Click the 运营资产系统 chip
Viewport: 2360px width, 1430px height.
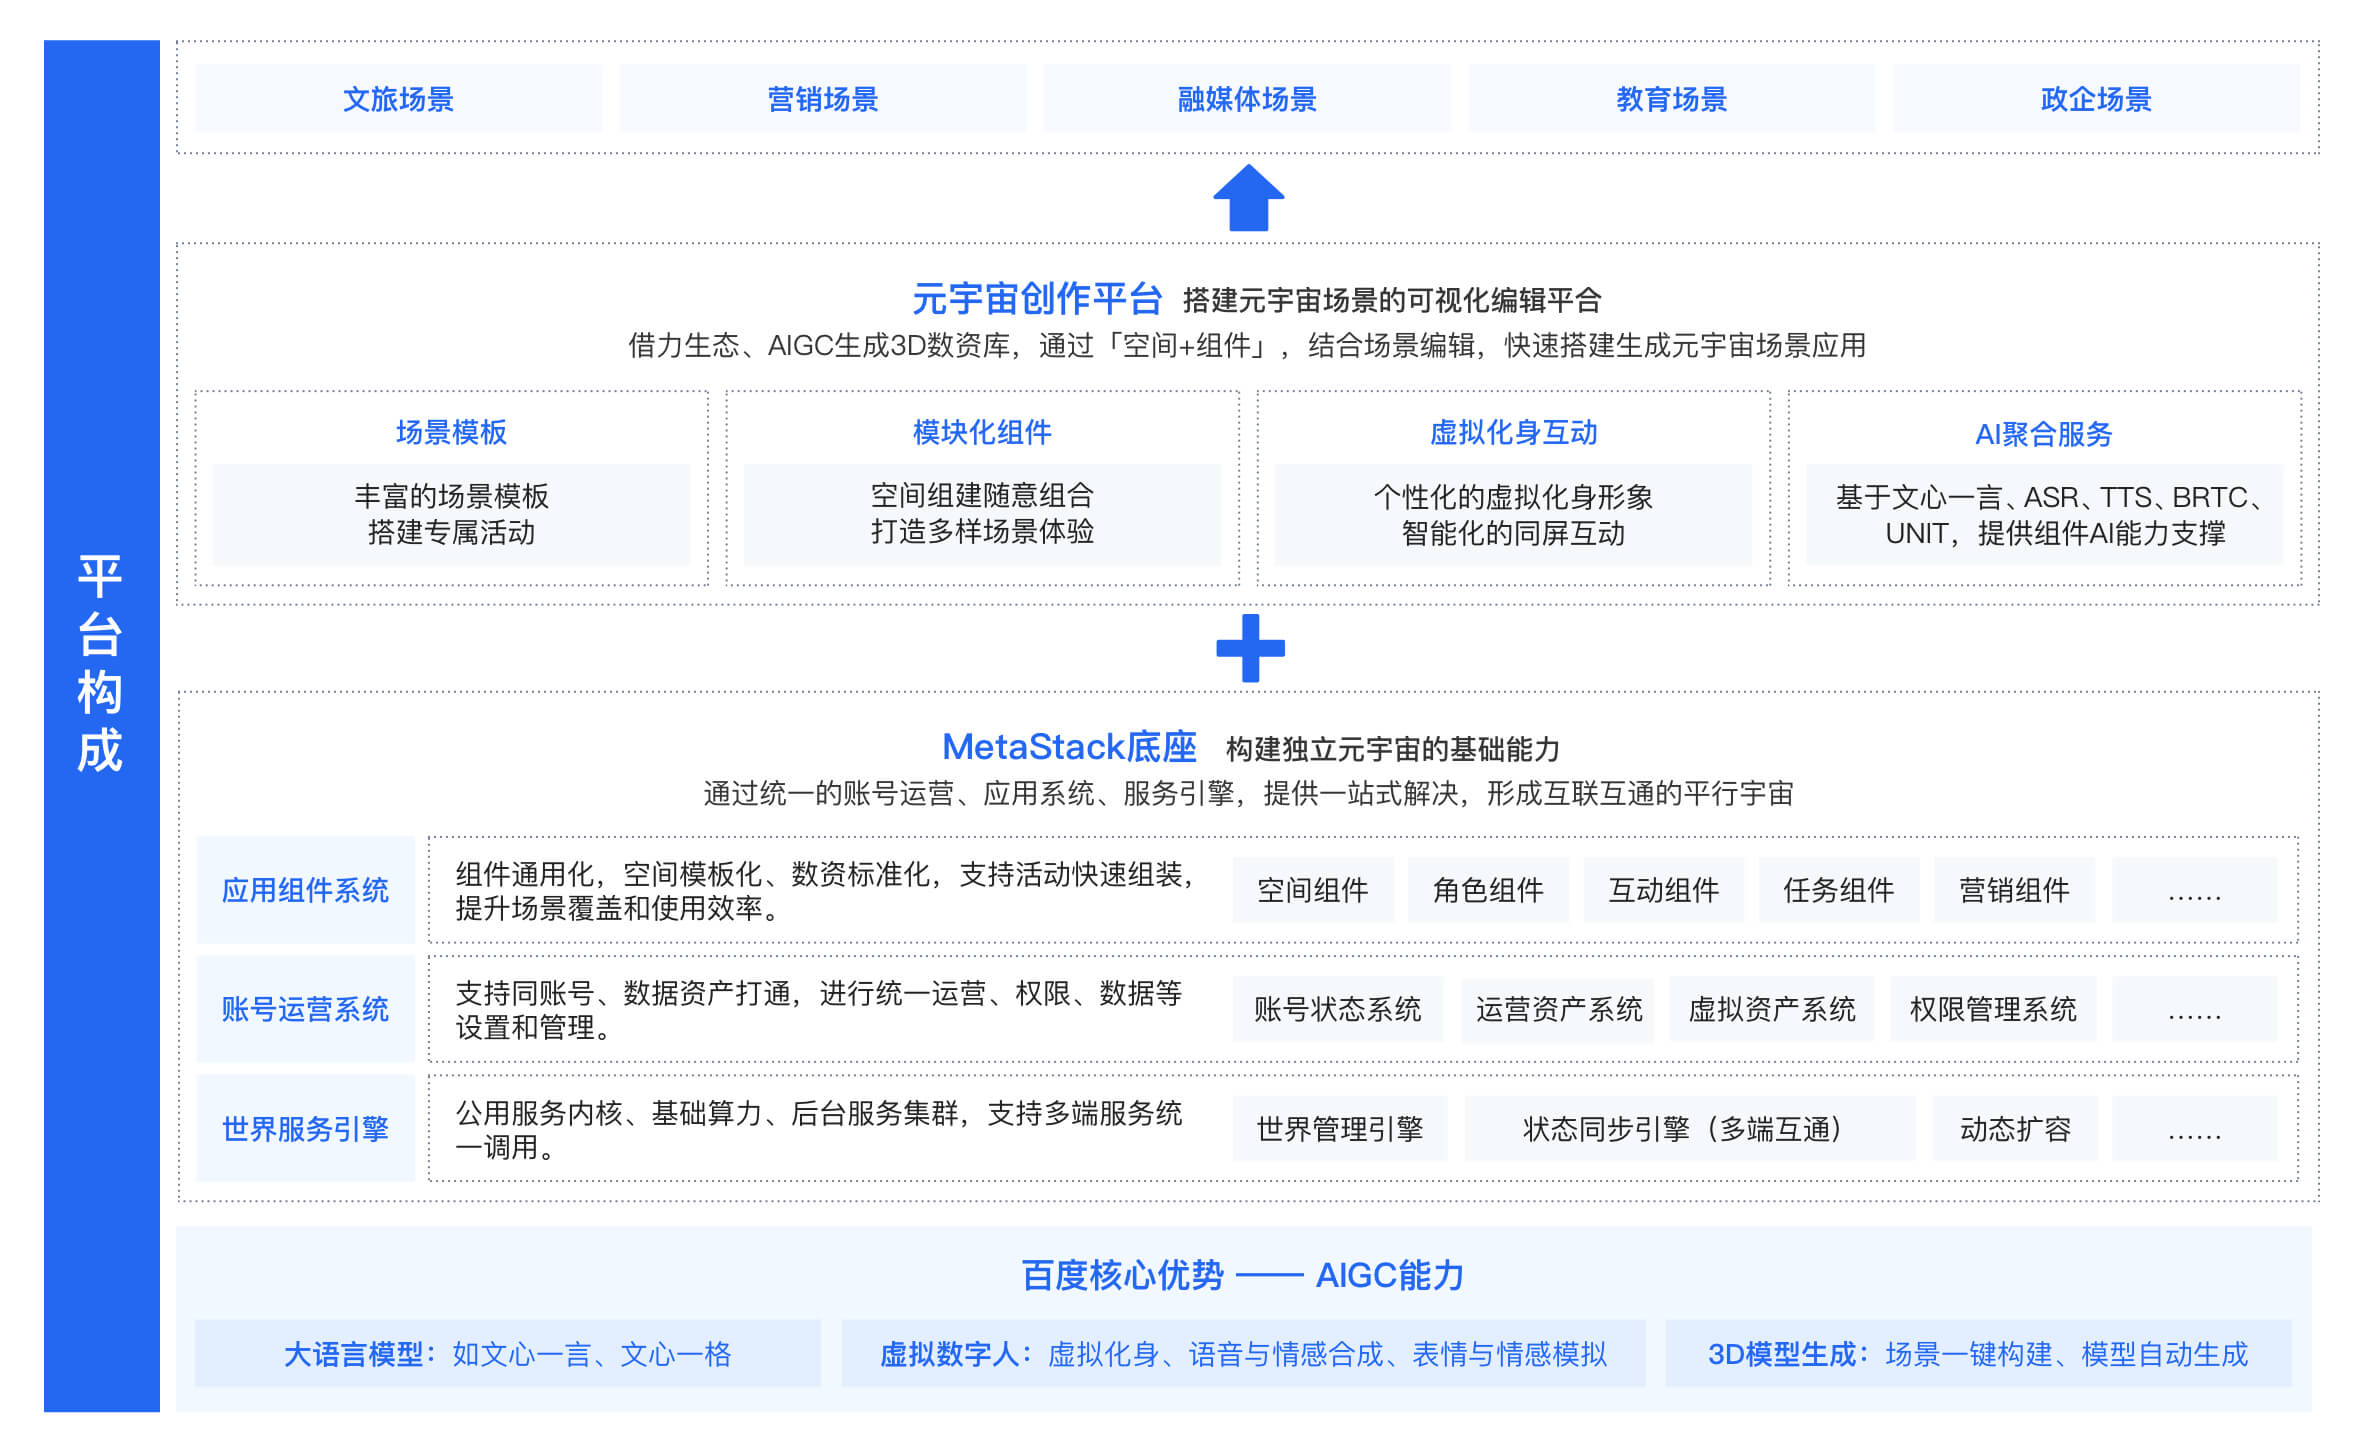(1559, 1009)
